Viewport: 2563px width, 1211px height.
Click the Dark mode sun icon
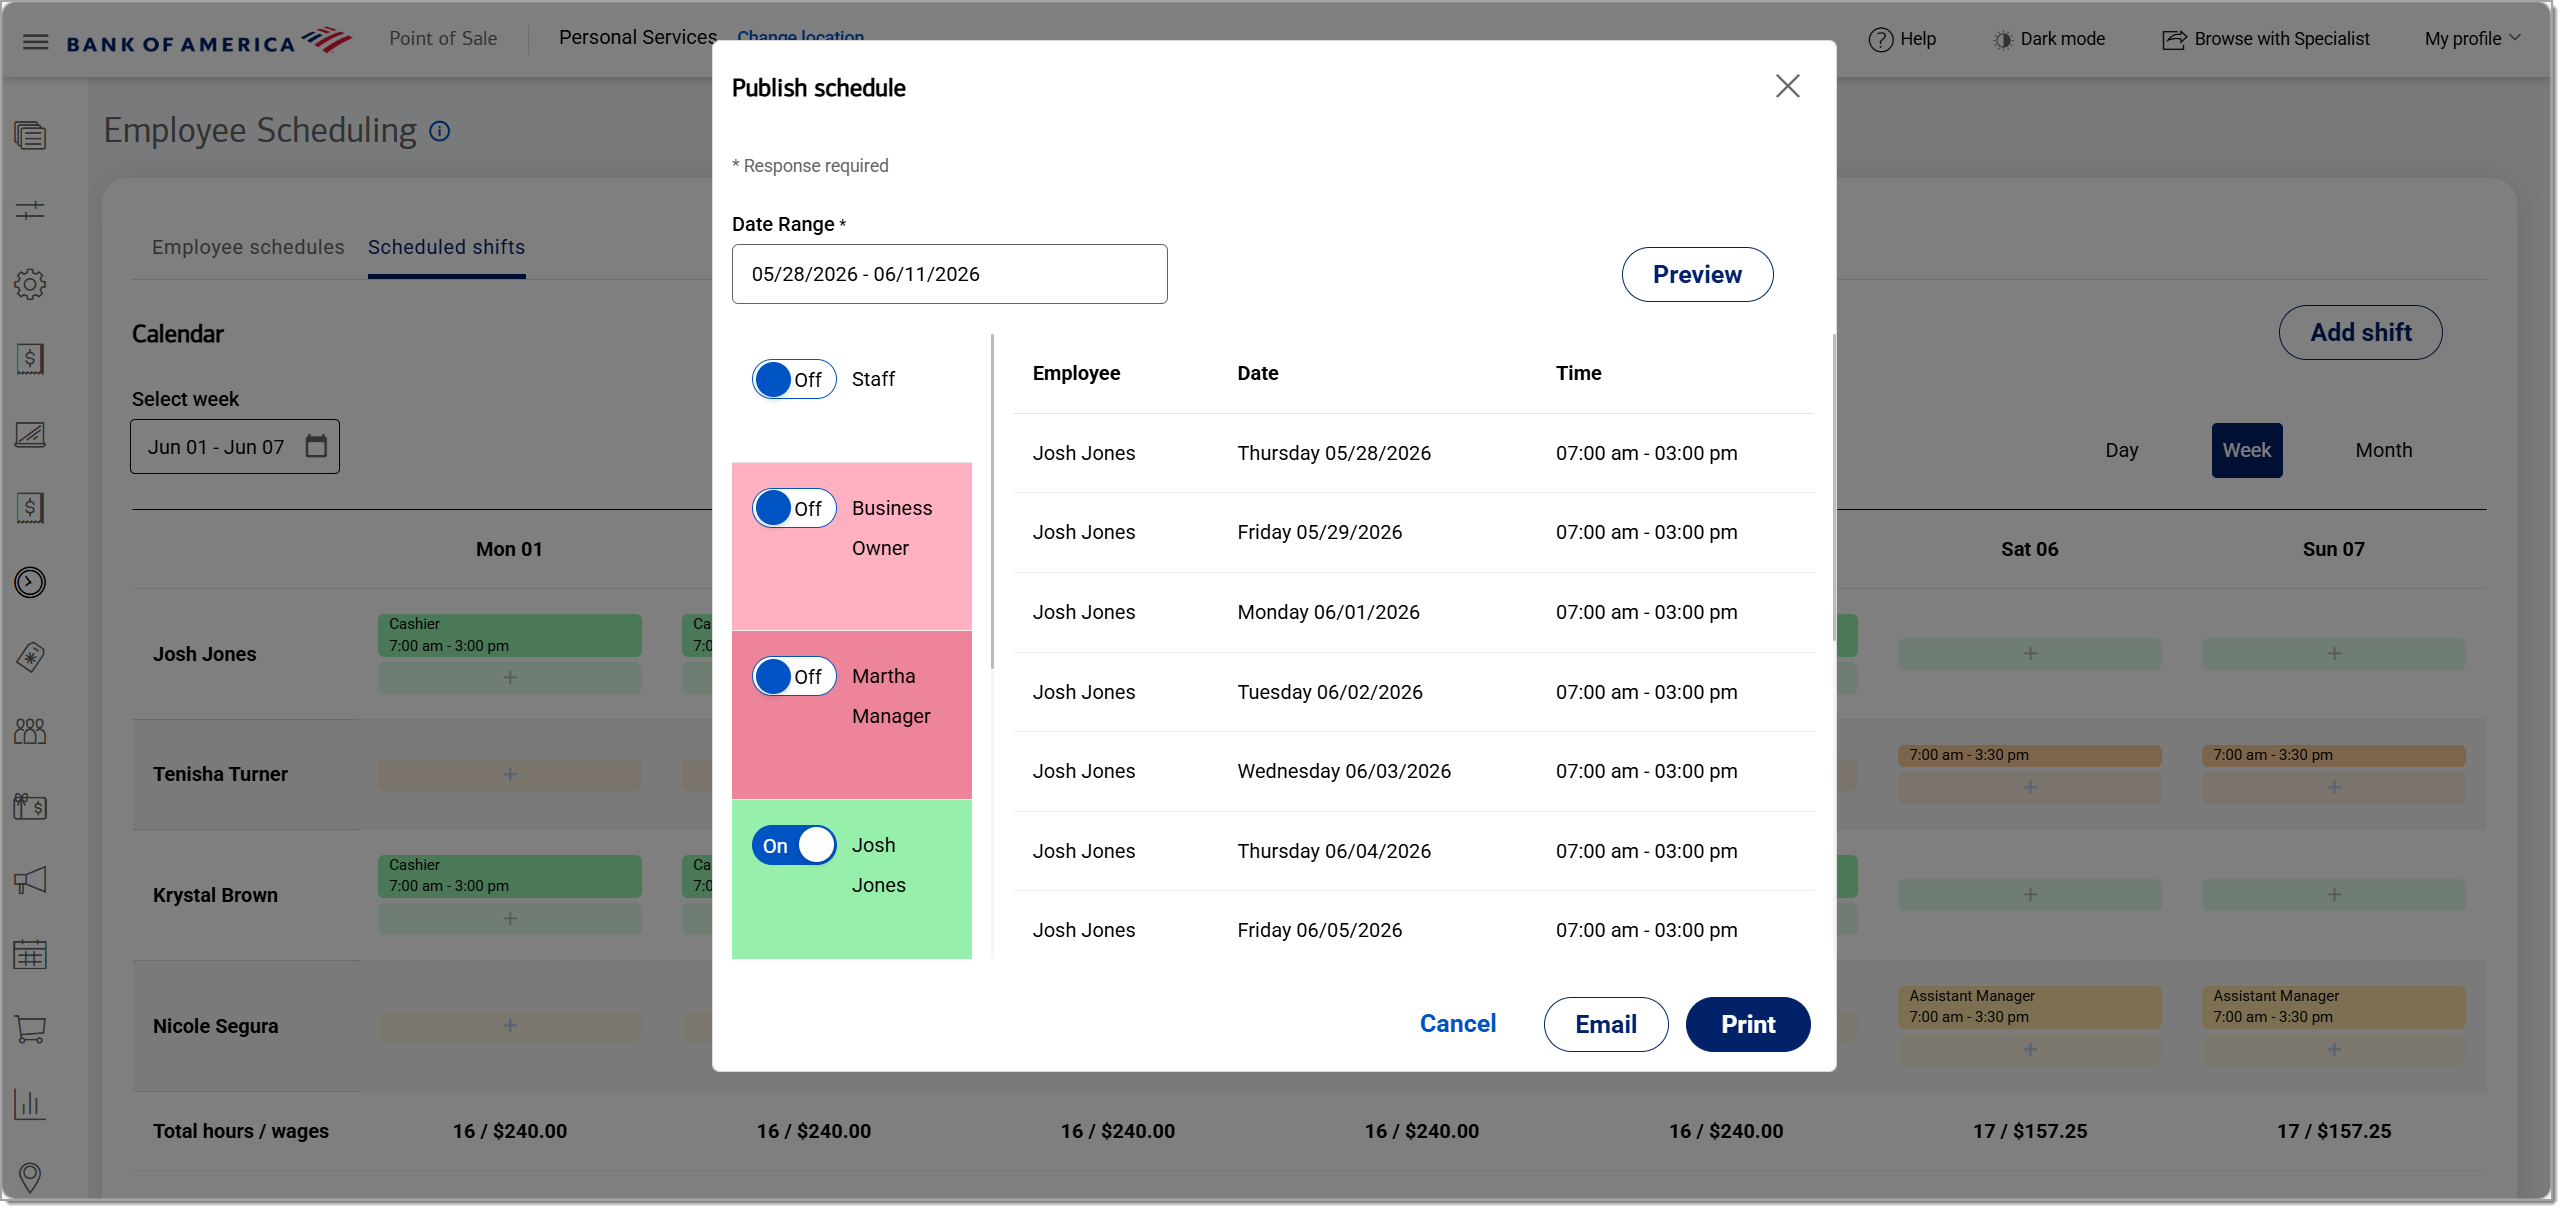tap(2002, 40)
